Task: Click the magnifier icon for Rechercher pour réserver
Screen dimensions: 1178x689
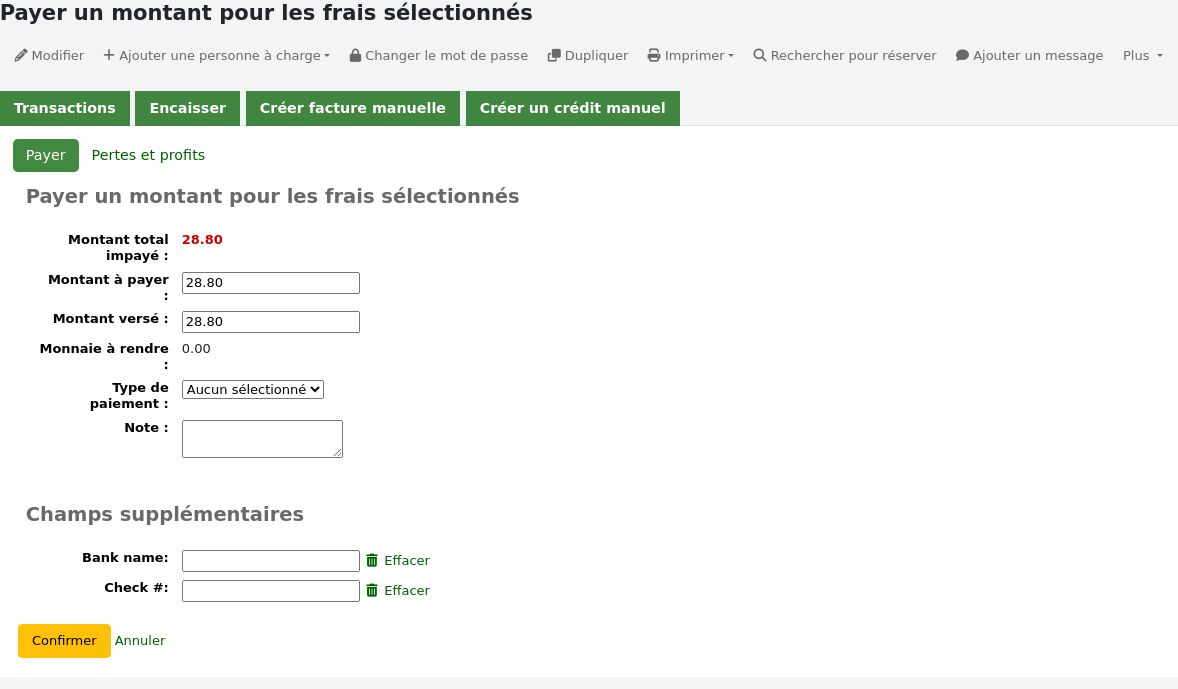Action: [760, 56]
